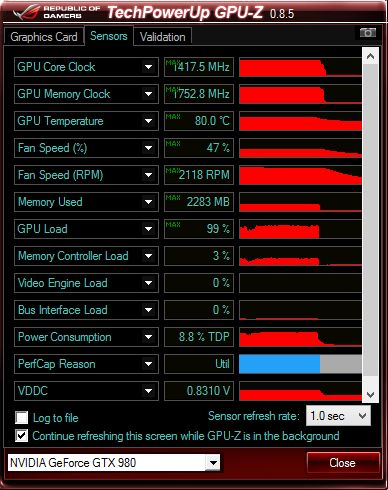Click the Fan Speed value 47 %
388x490 pixels.
[x=199, y=148]
